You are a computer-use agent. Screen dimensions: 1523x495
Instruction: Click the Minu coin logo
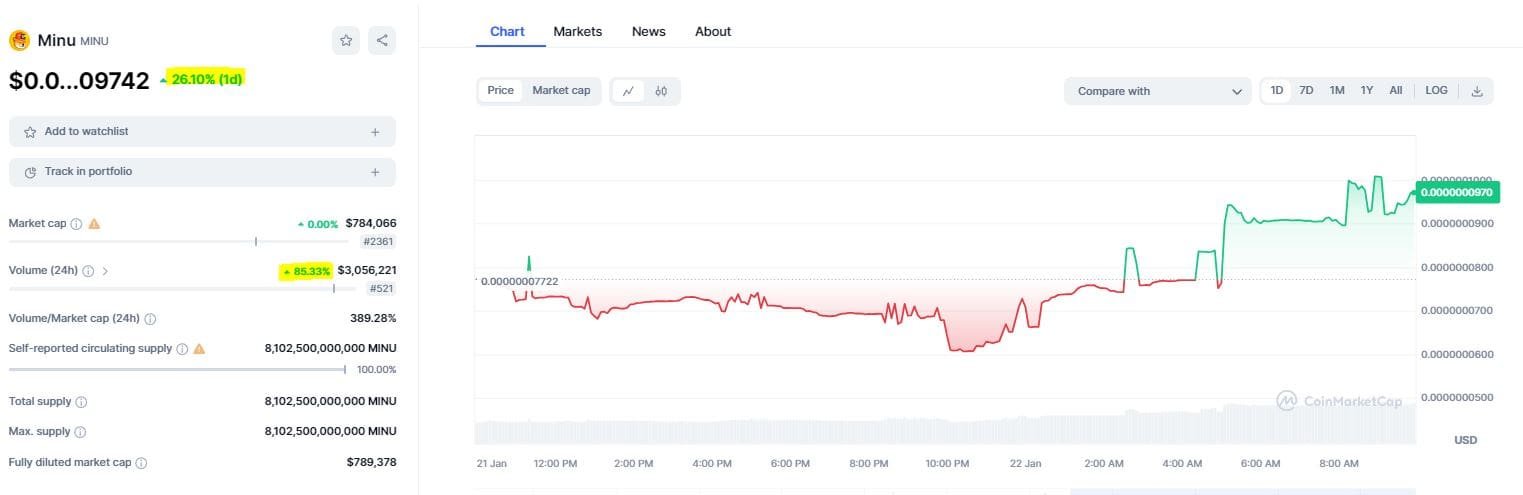(x=19, y=41)
